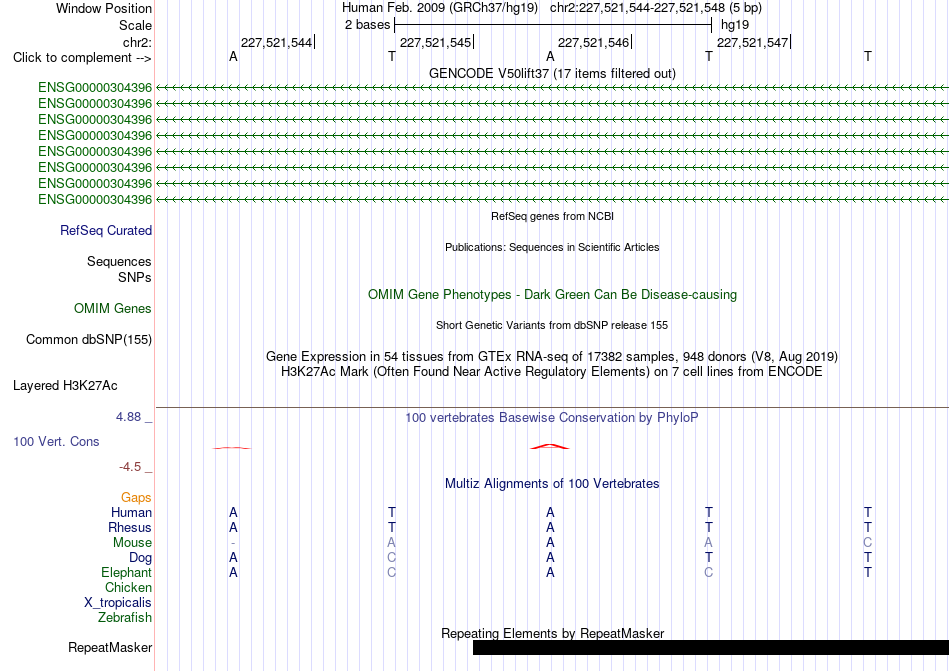Click the taller red PhyloP conservation bump
Screen dimensions: 950x671
(x=550, y=446)
